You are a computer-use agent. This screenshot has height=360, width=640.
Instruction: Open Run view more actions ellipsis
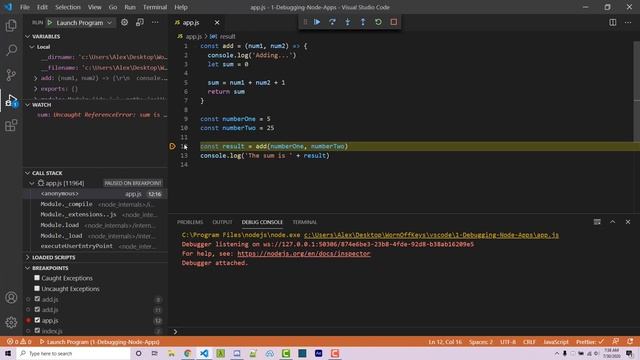tap(155, 22)
